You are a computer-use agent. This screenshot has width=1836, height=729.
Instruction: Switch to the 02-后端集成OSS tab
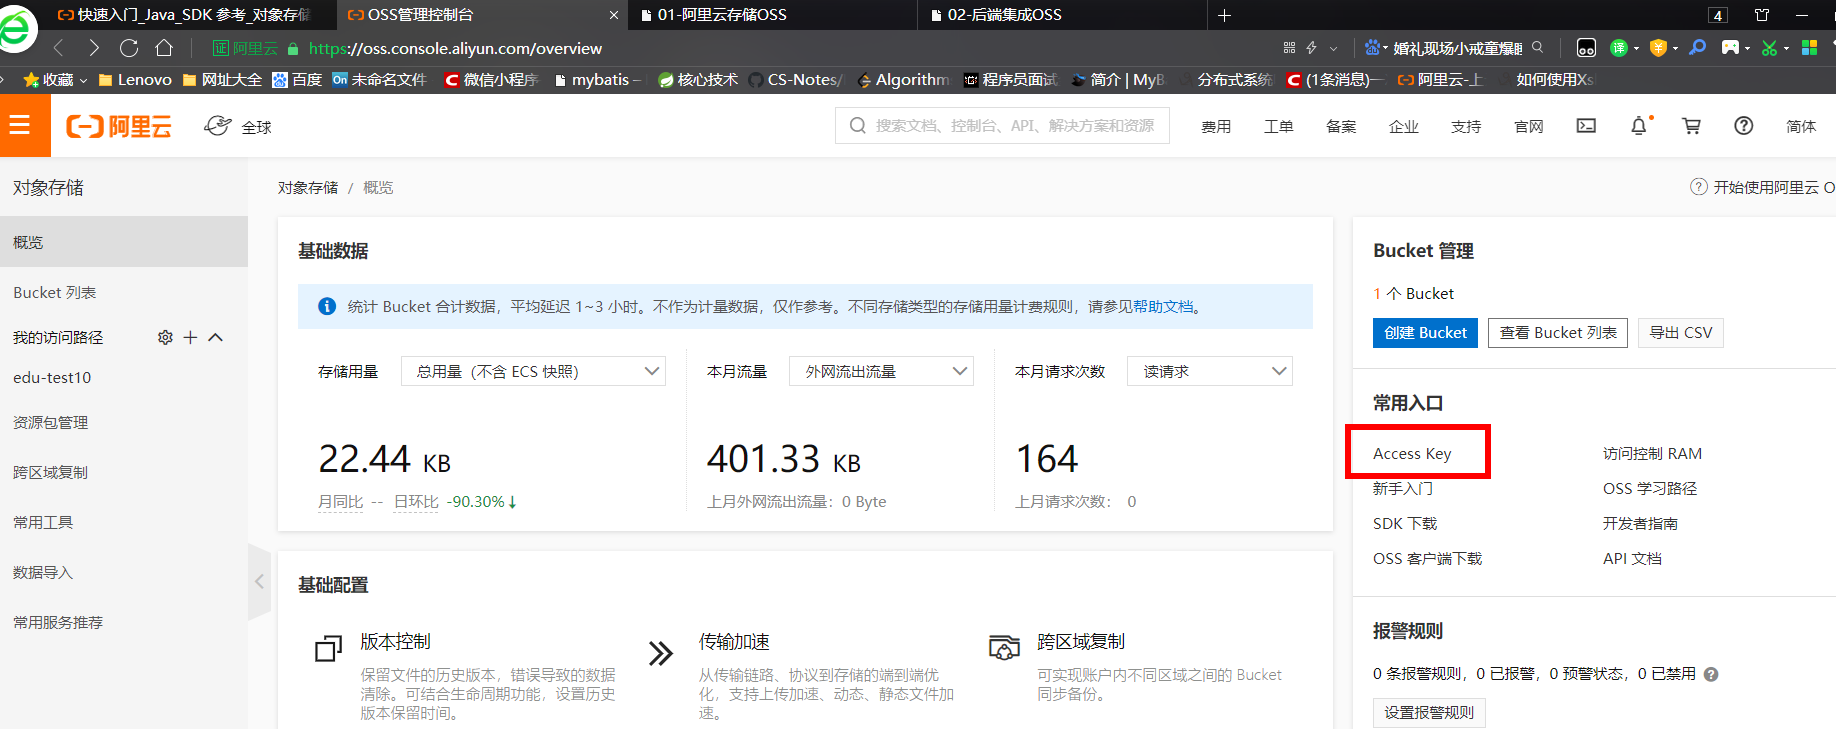1060,15
